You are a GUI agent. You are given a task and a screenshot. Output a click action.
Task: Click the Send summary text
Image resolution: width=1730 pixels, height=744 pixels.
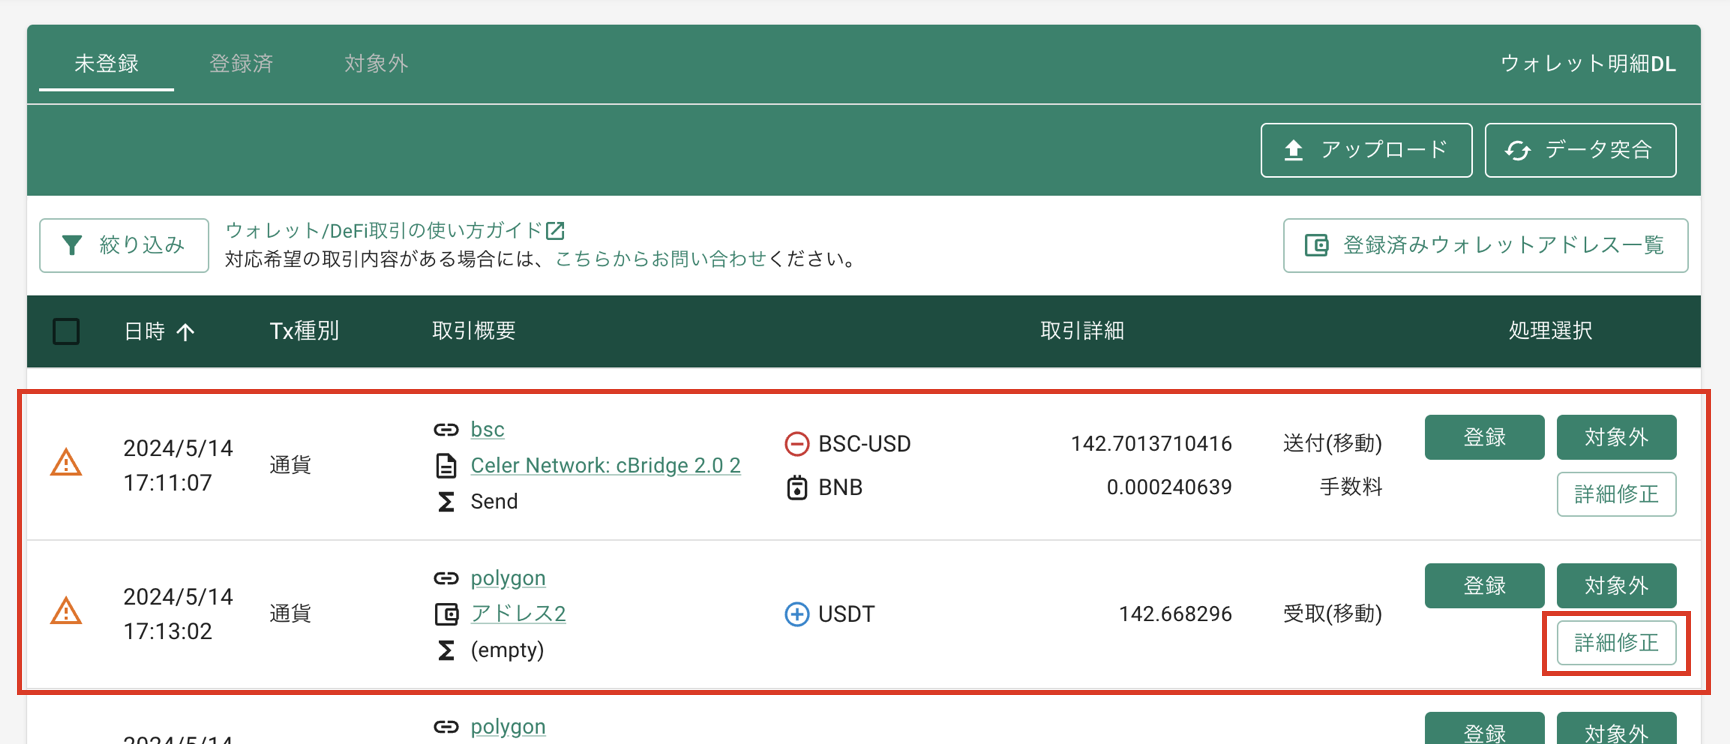494,501
